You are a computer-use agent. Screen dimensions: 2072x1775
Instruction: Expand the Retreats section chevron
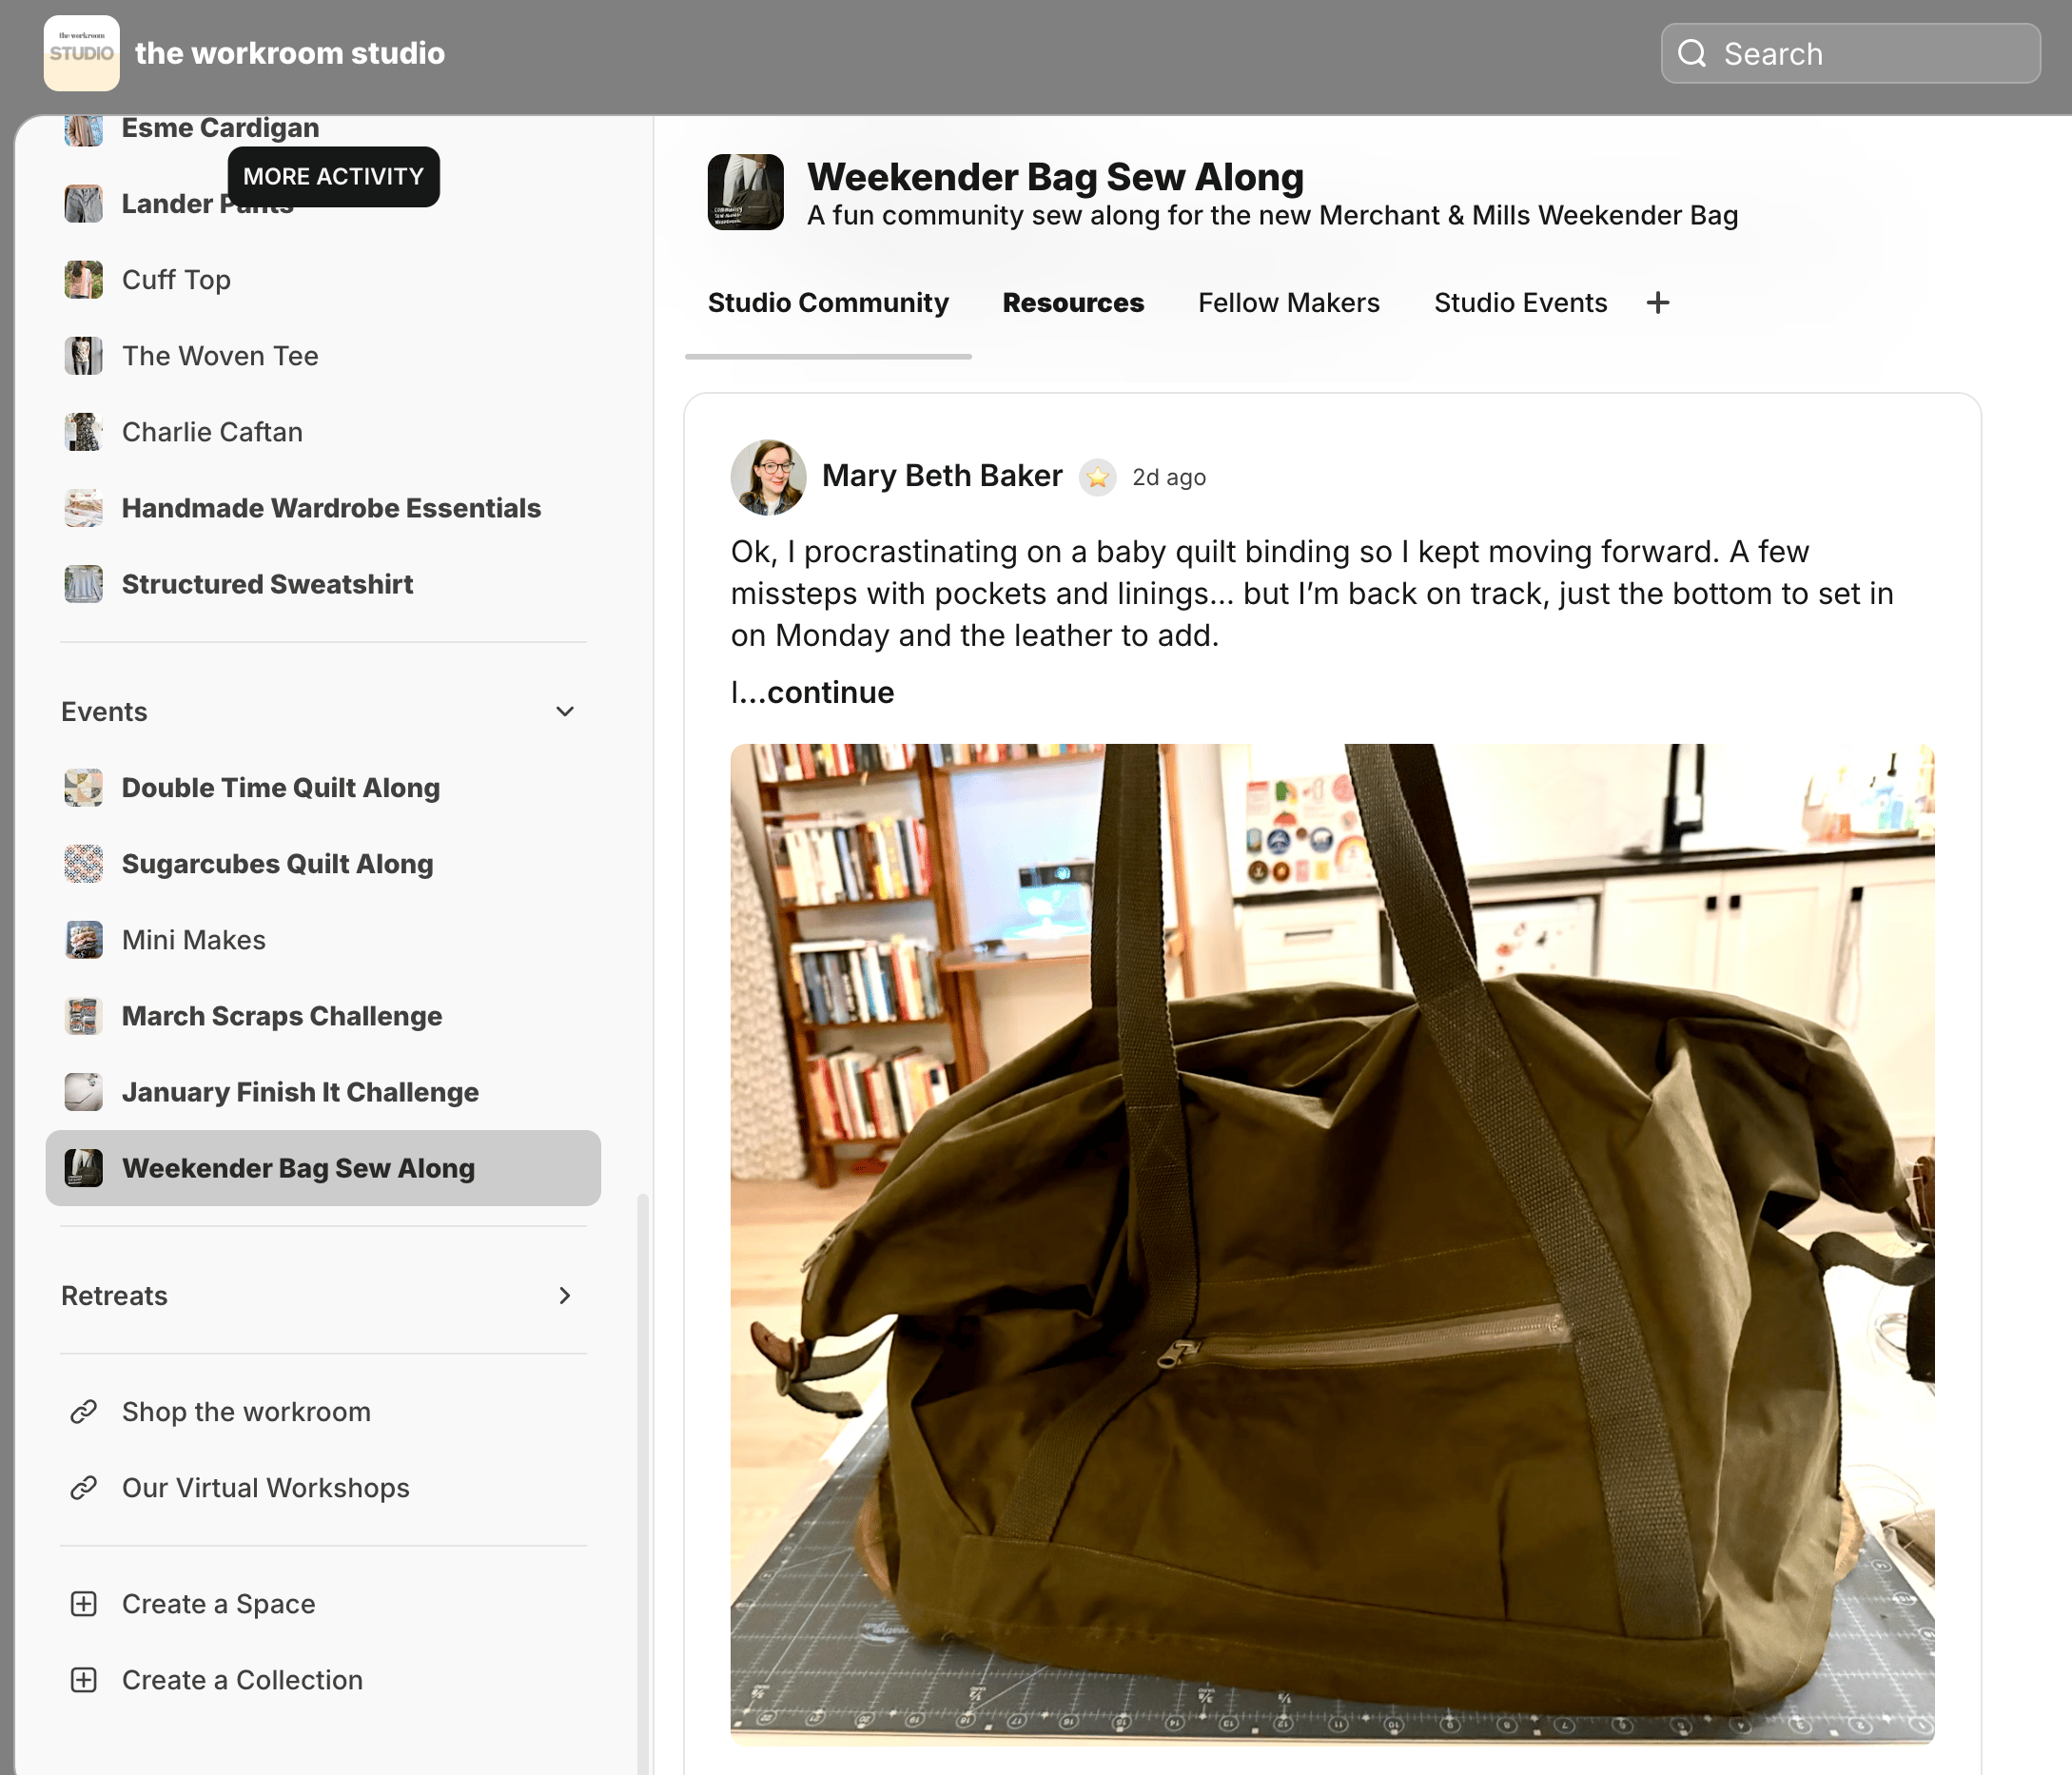click(564, 1296)
